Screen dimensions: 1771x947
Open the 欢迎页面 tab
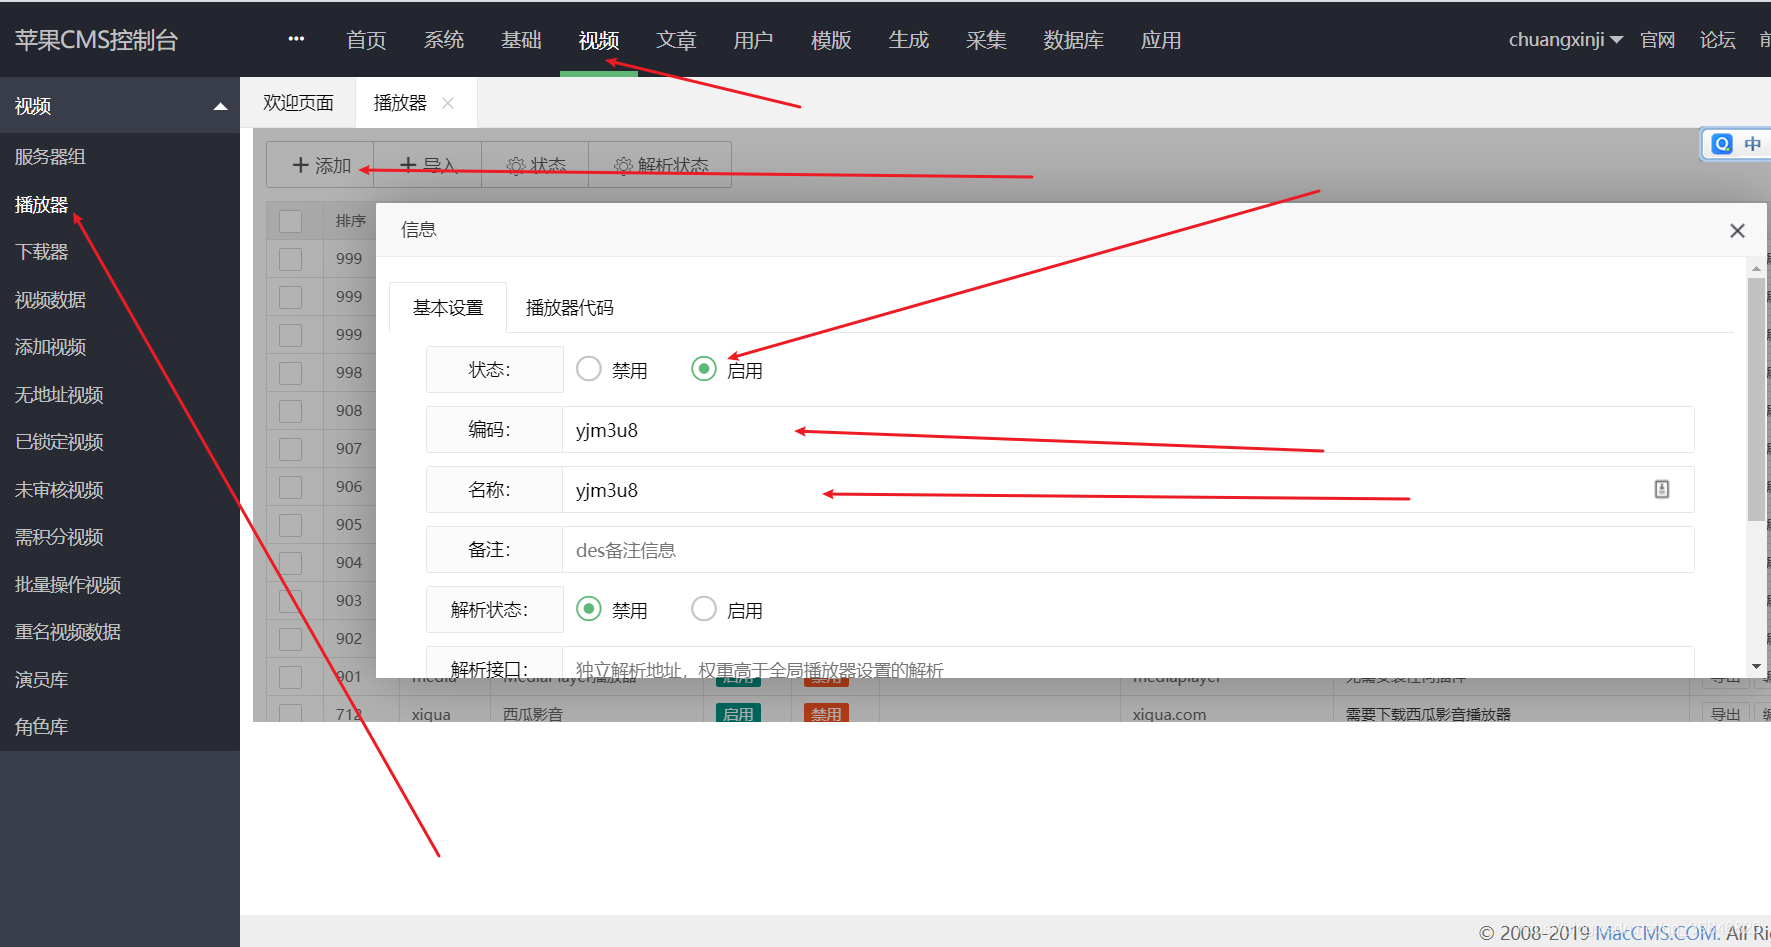pyautogui.click(x=298, y=103)
